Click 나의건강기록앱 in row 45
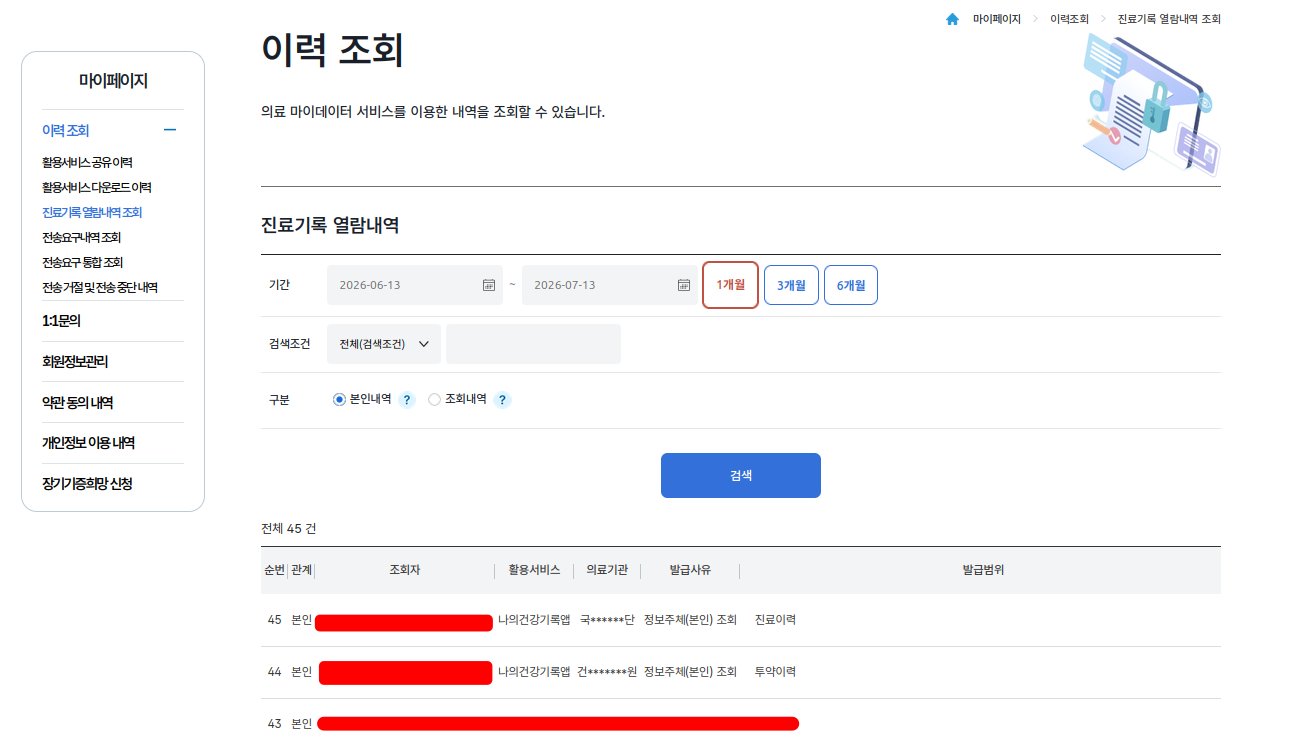 click(x=534, y=620)
